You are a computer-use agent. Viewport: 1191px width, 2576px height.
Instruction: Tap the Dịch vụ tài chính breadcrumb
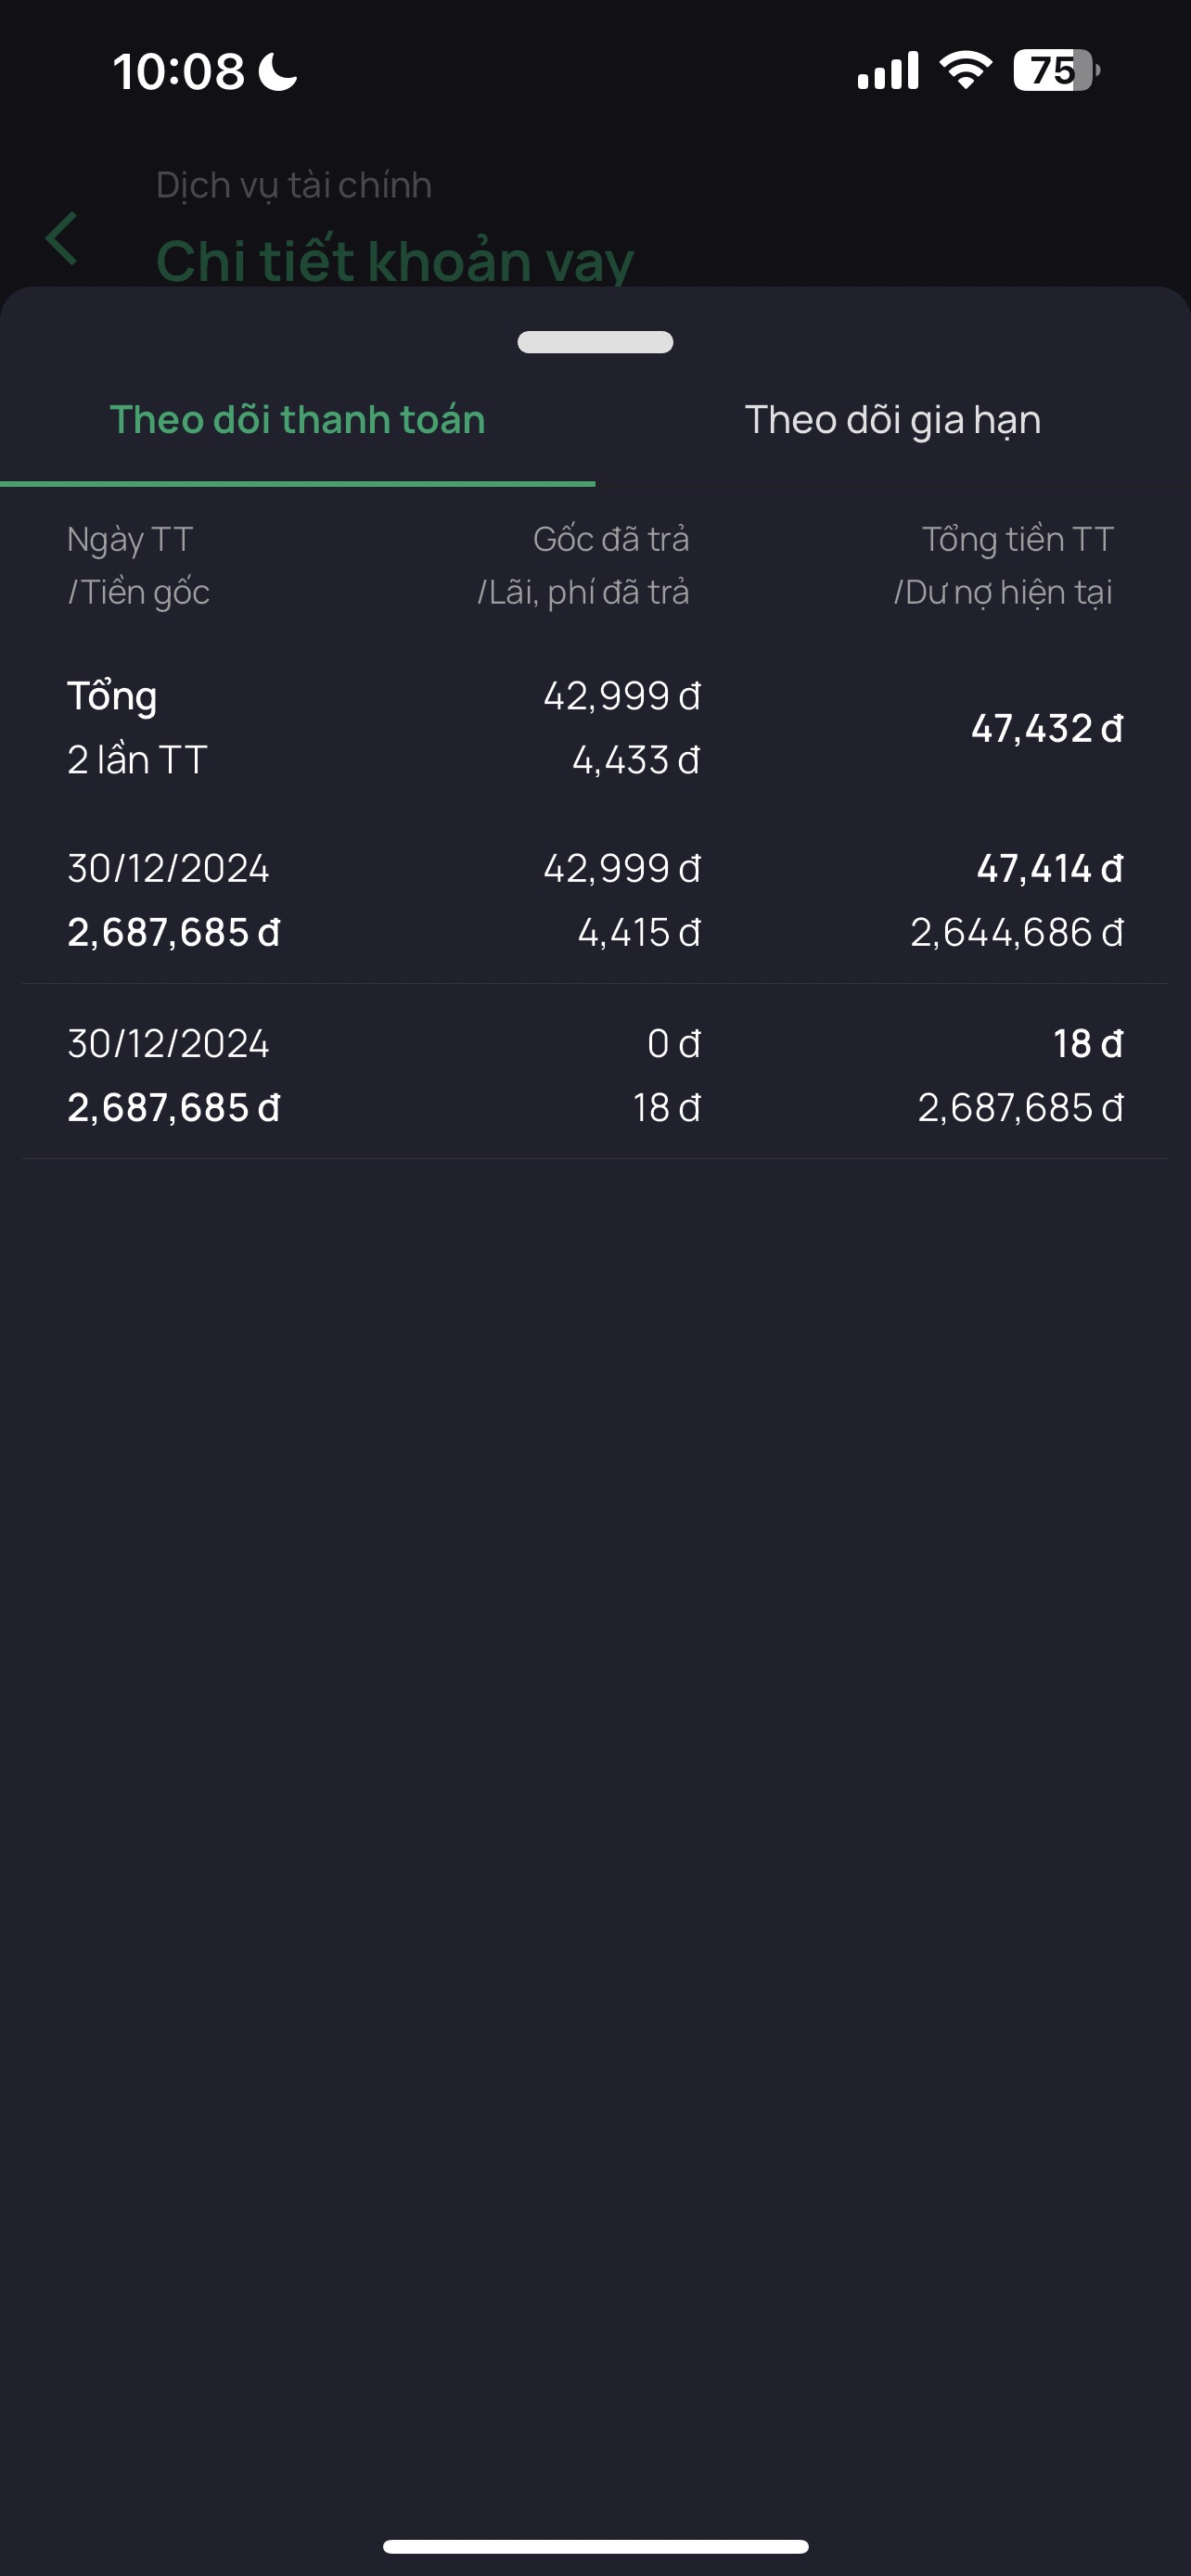point(294,185)
